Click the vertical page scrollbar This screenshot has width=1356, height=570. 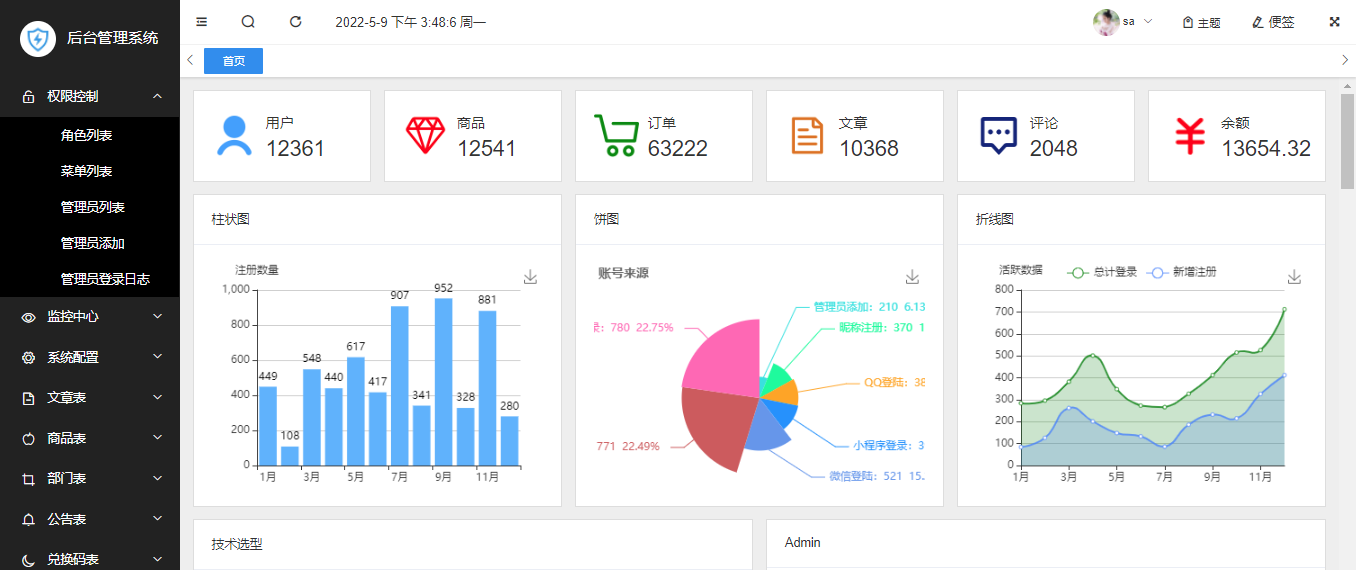tap(1348, 140)
